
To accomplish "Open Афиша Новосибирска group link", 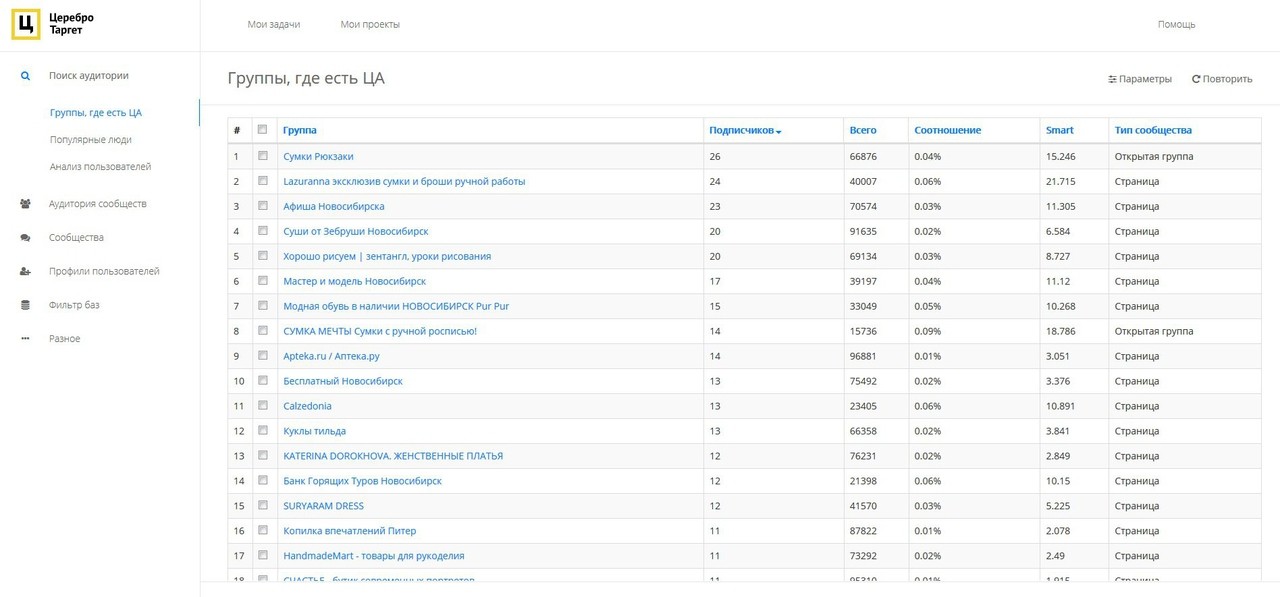I will point(334,207).
